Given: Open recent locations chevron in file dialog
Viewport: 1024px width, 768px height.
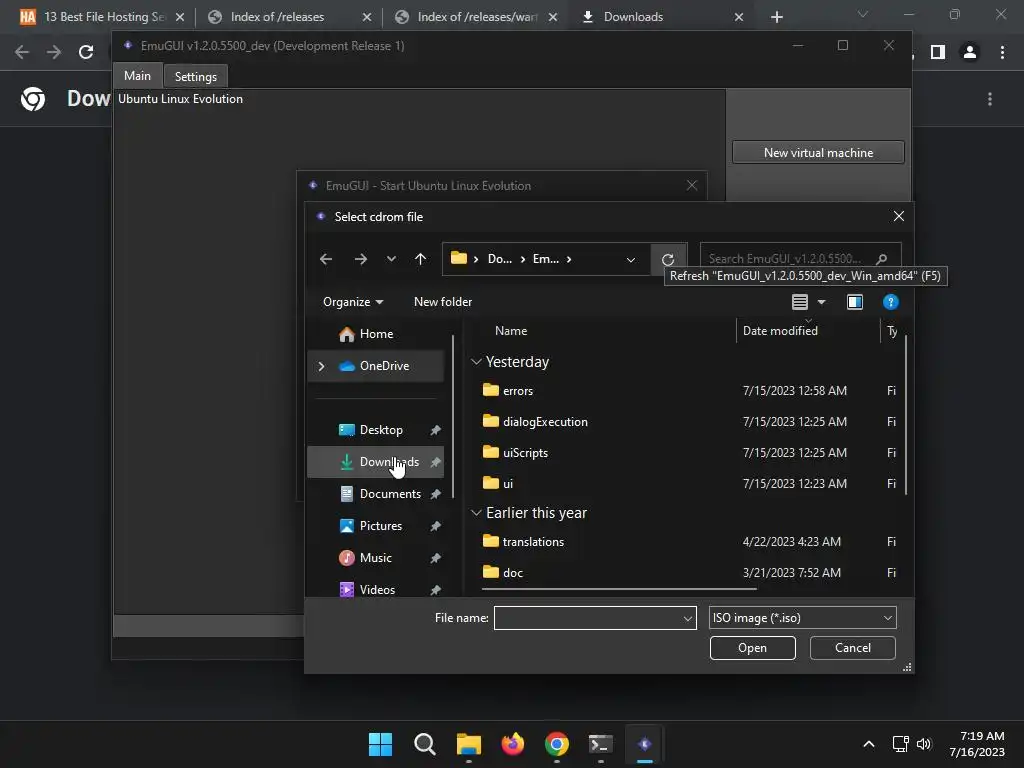Looking at the screenshot, I should [x=391, y=259].
